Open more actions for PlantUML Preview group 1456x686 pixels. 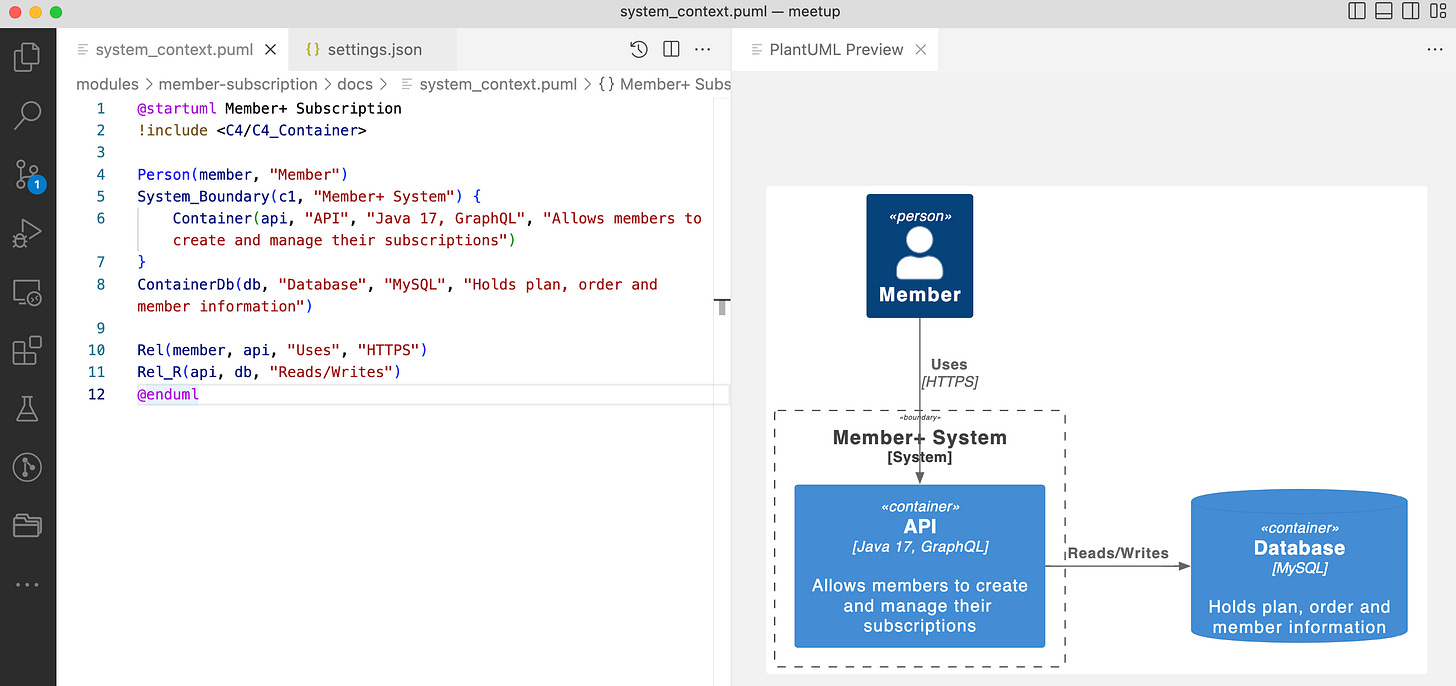point(1435,49)
